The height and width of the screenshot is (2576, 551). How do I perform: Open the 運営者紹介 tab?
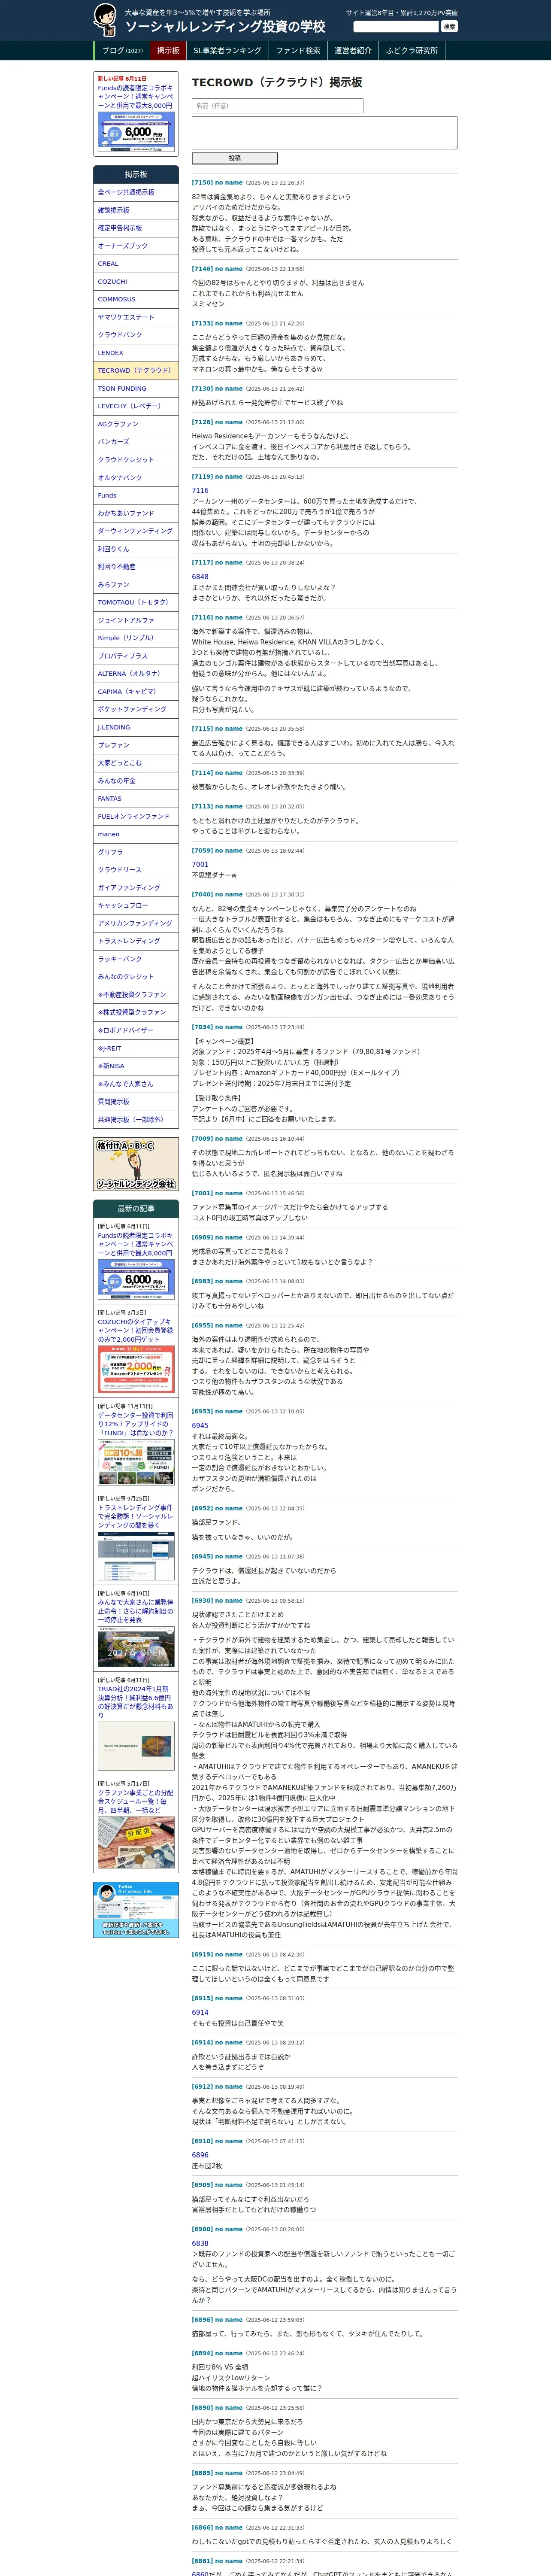(353, 51)
